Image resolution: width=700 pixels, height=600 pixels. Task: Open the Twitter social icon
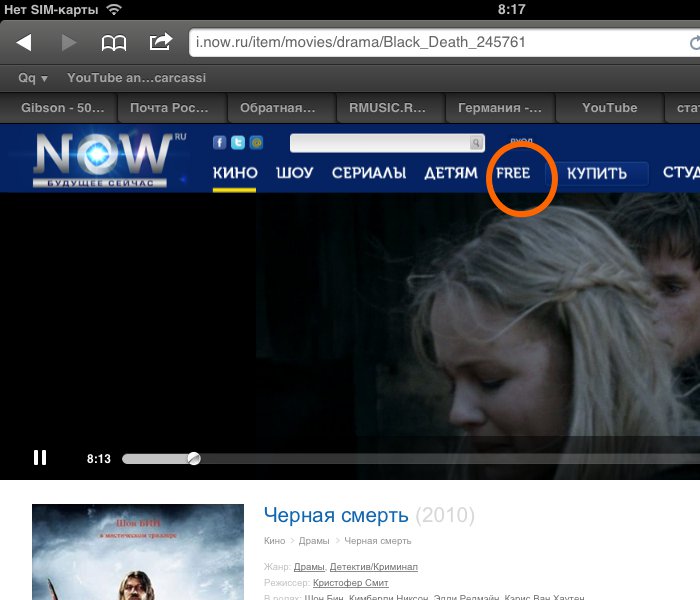(x=238, y=142)
